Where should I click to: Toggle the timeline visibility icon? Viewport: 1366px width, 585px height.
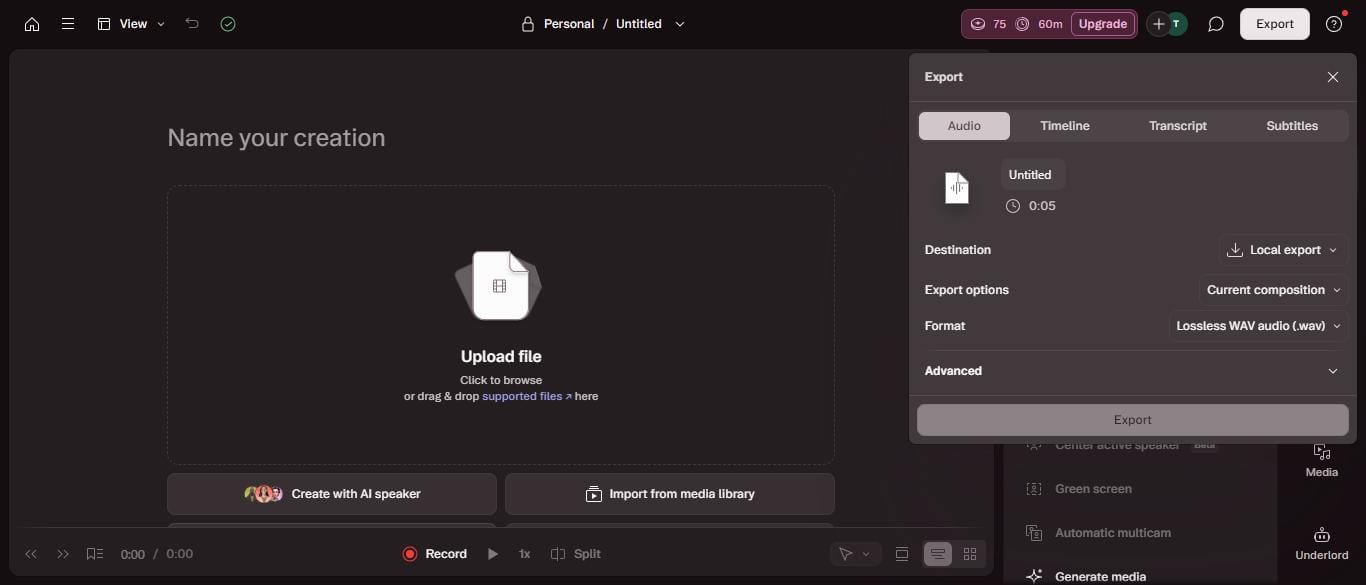pos(902,554)
